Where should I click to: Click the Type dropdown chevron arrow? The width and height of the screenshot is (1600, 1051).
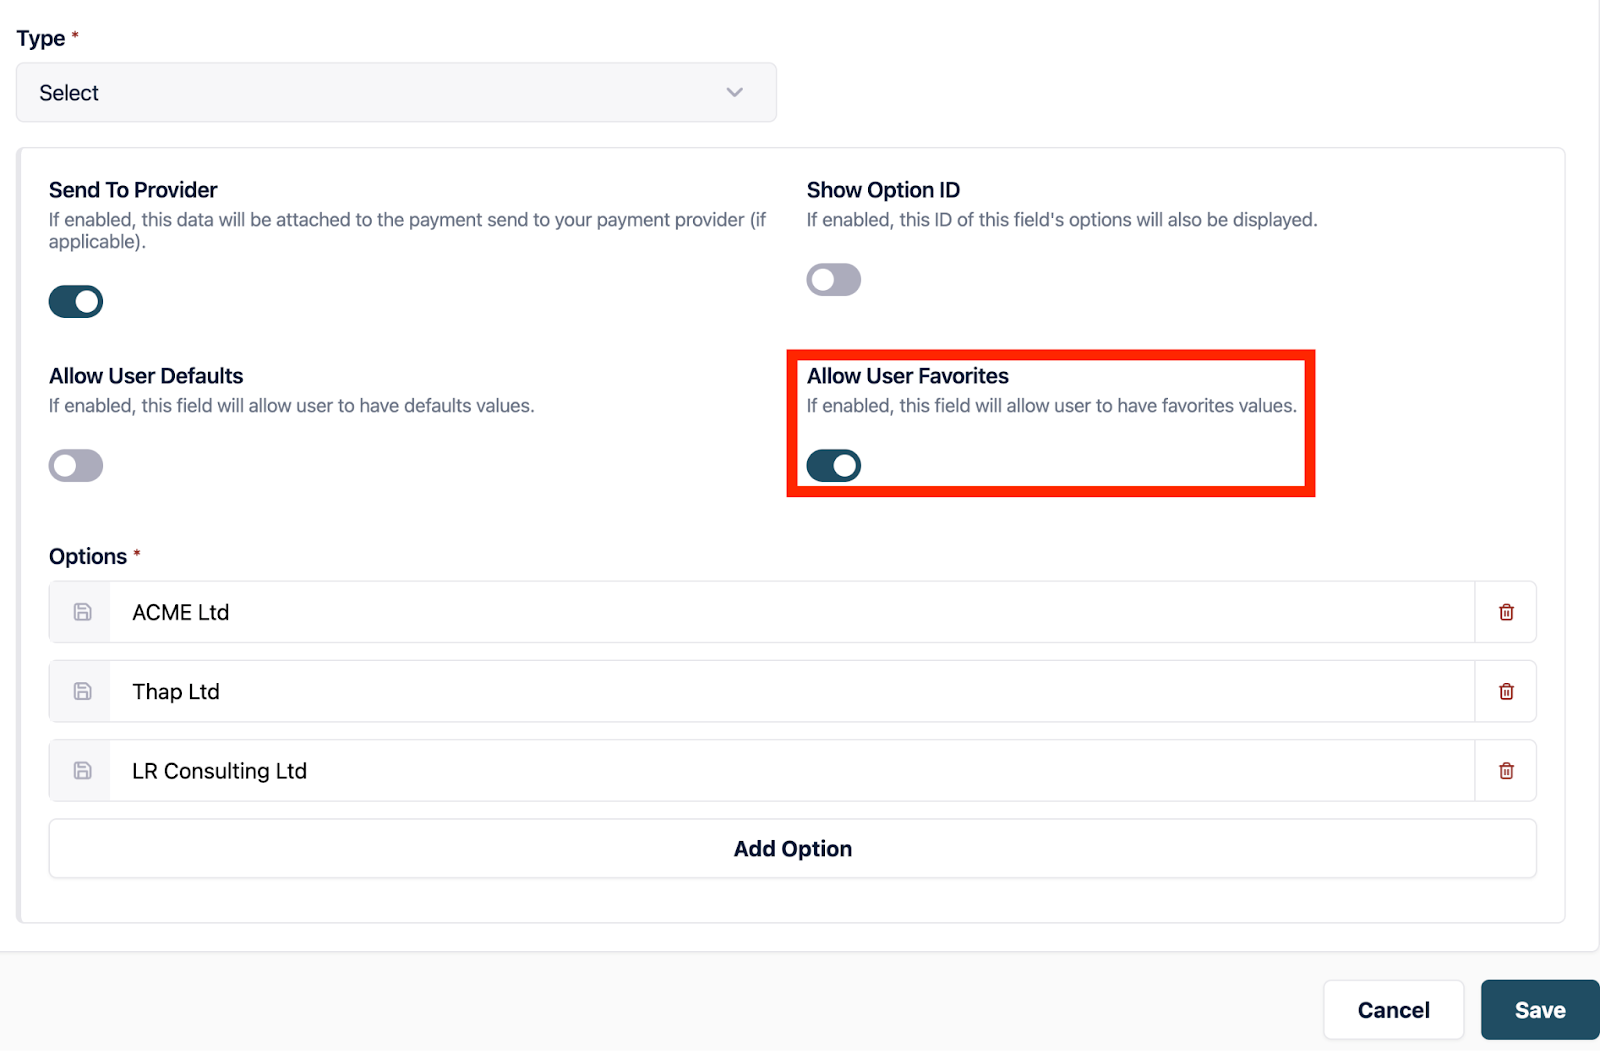735,93
